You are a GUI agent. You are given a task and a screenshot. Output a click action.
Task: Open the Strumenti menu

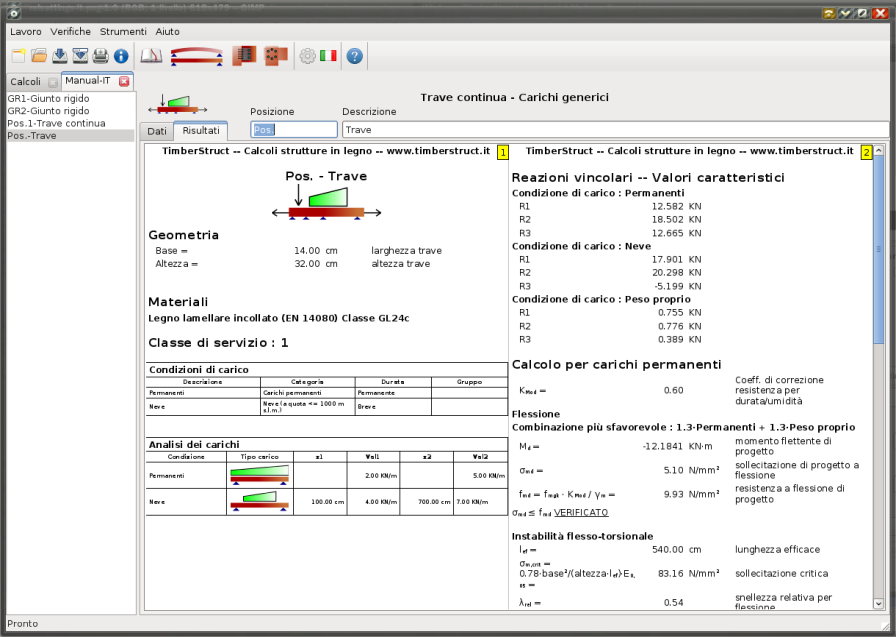pos(123,32)
